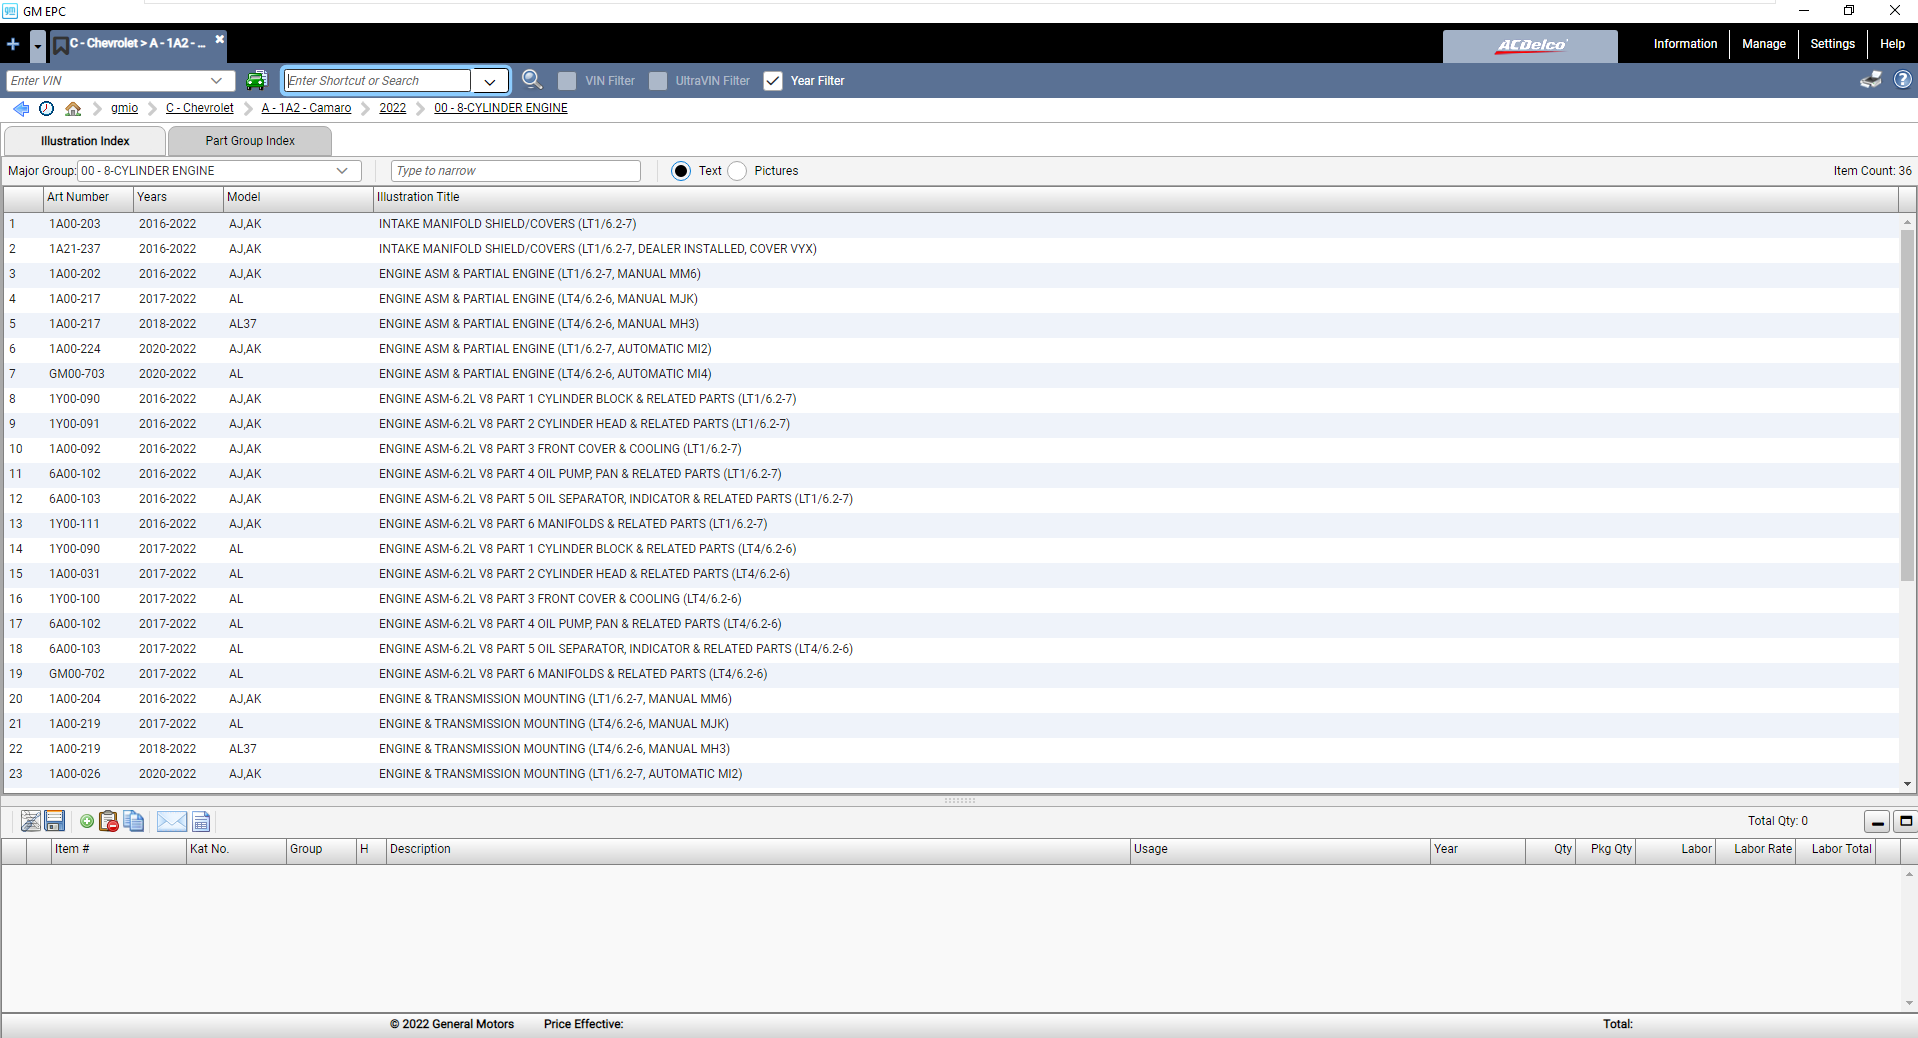Uncheck the Year Filter checkbox

773,81
